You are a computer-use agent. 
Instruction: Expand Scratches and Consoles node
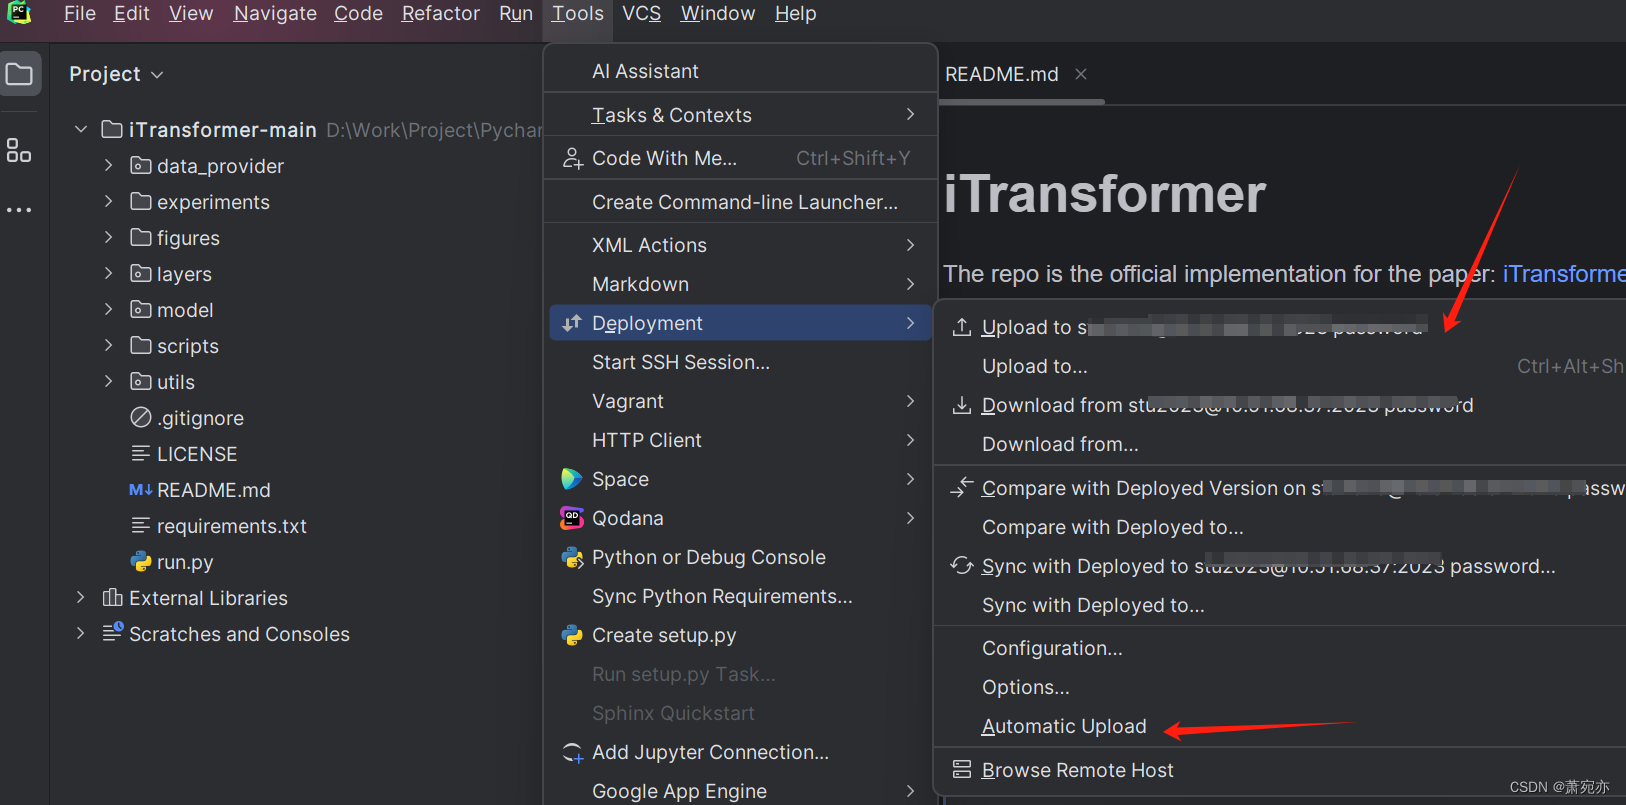pyautogui.click(x=81, y=633)
